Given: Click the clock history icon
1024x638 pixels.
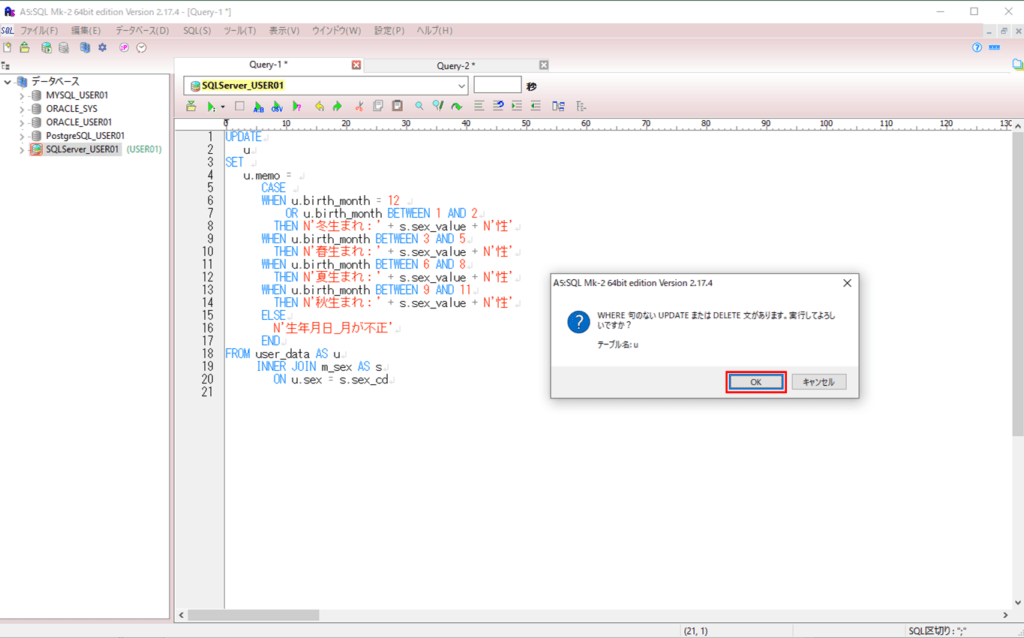Looking at the screenshot, I should coord(142,48).
